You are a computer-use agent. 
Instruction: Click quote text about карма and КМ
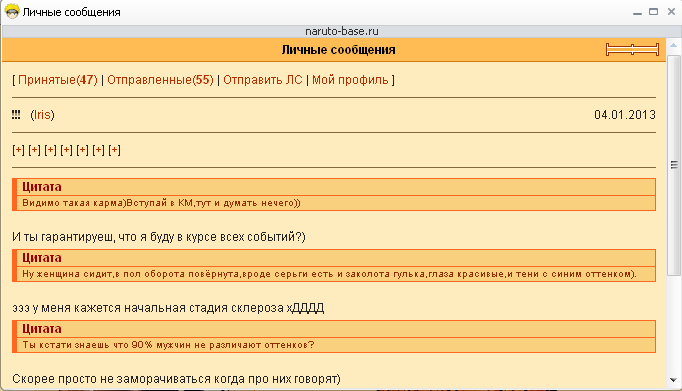click(161, 203)
